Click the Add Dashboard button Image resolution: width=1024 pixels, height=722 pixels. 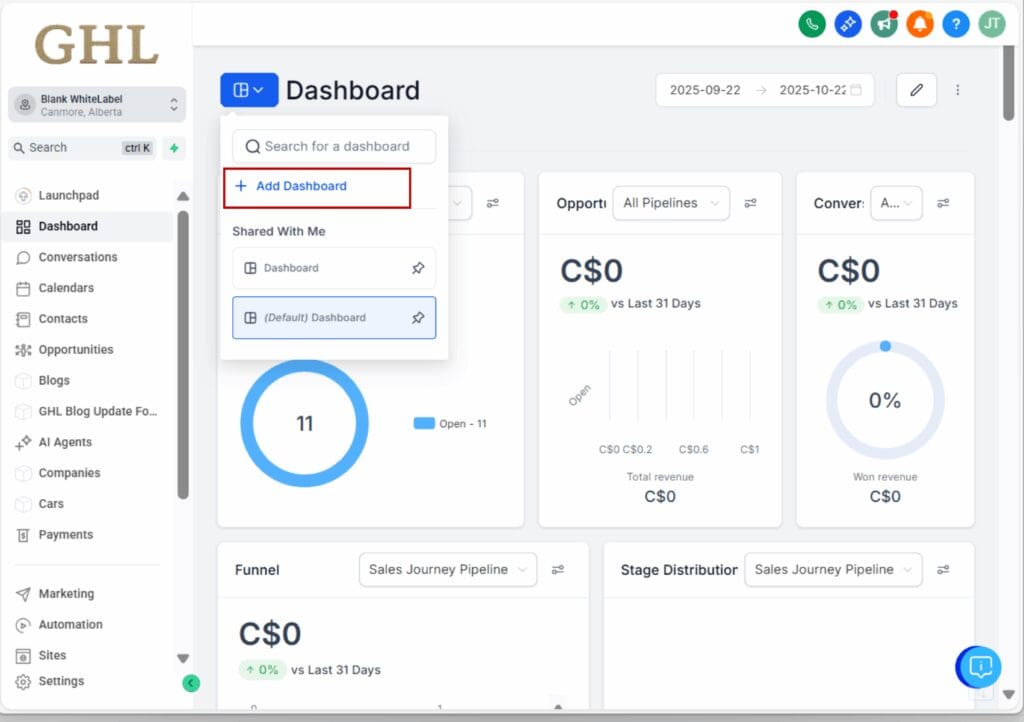[301, 187]
